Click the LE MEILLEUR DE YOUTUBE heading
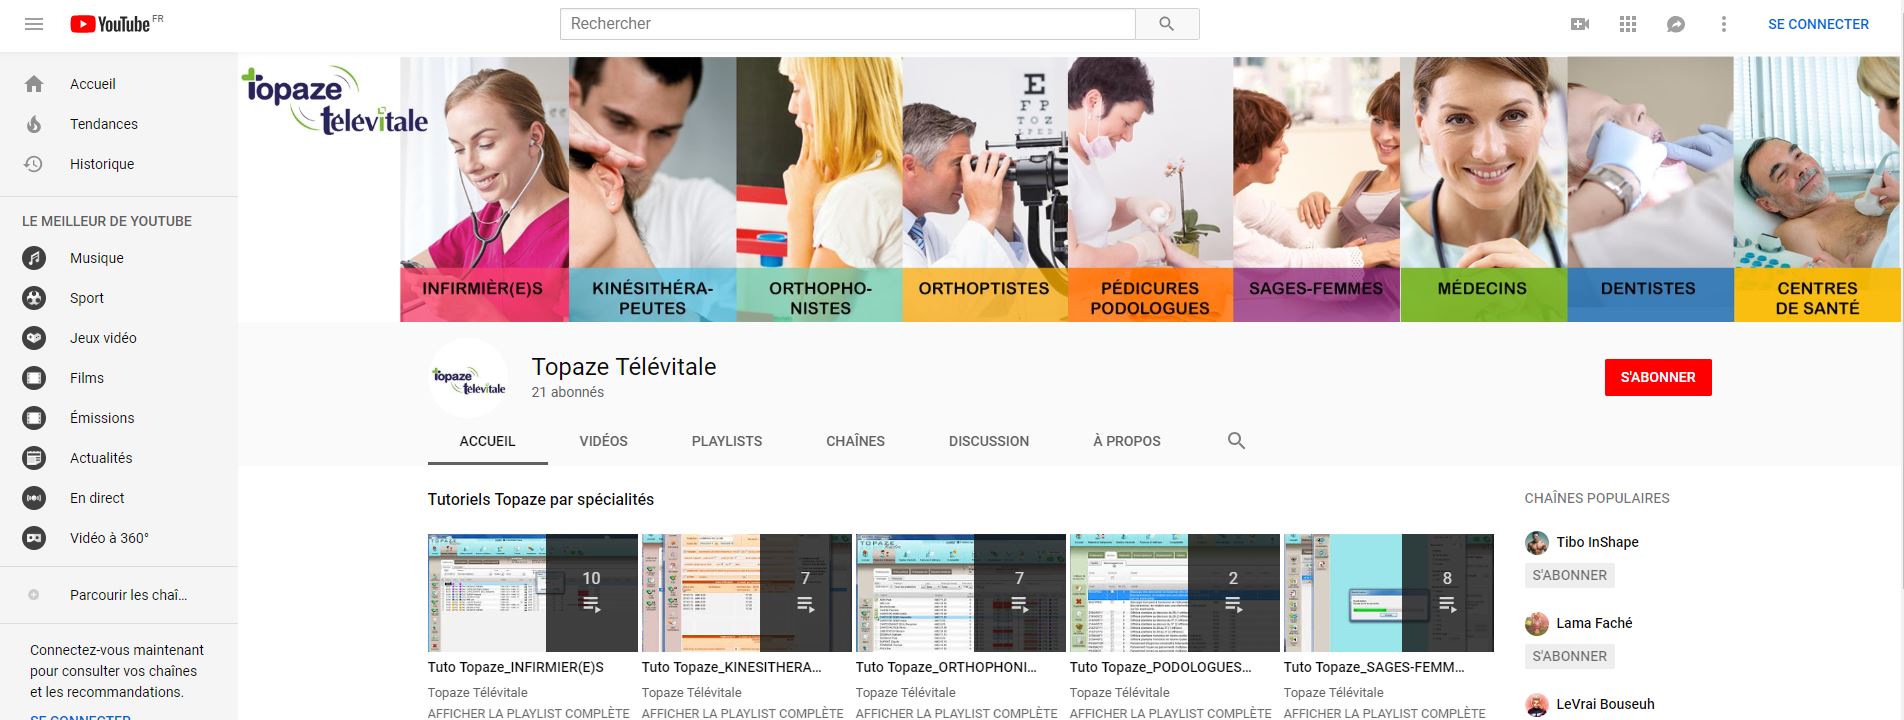 click(107, 221)
